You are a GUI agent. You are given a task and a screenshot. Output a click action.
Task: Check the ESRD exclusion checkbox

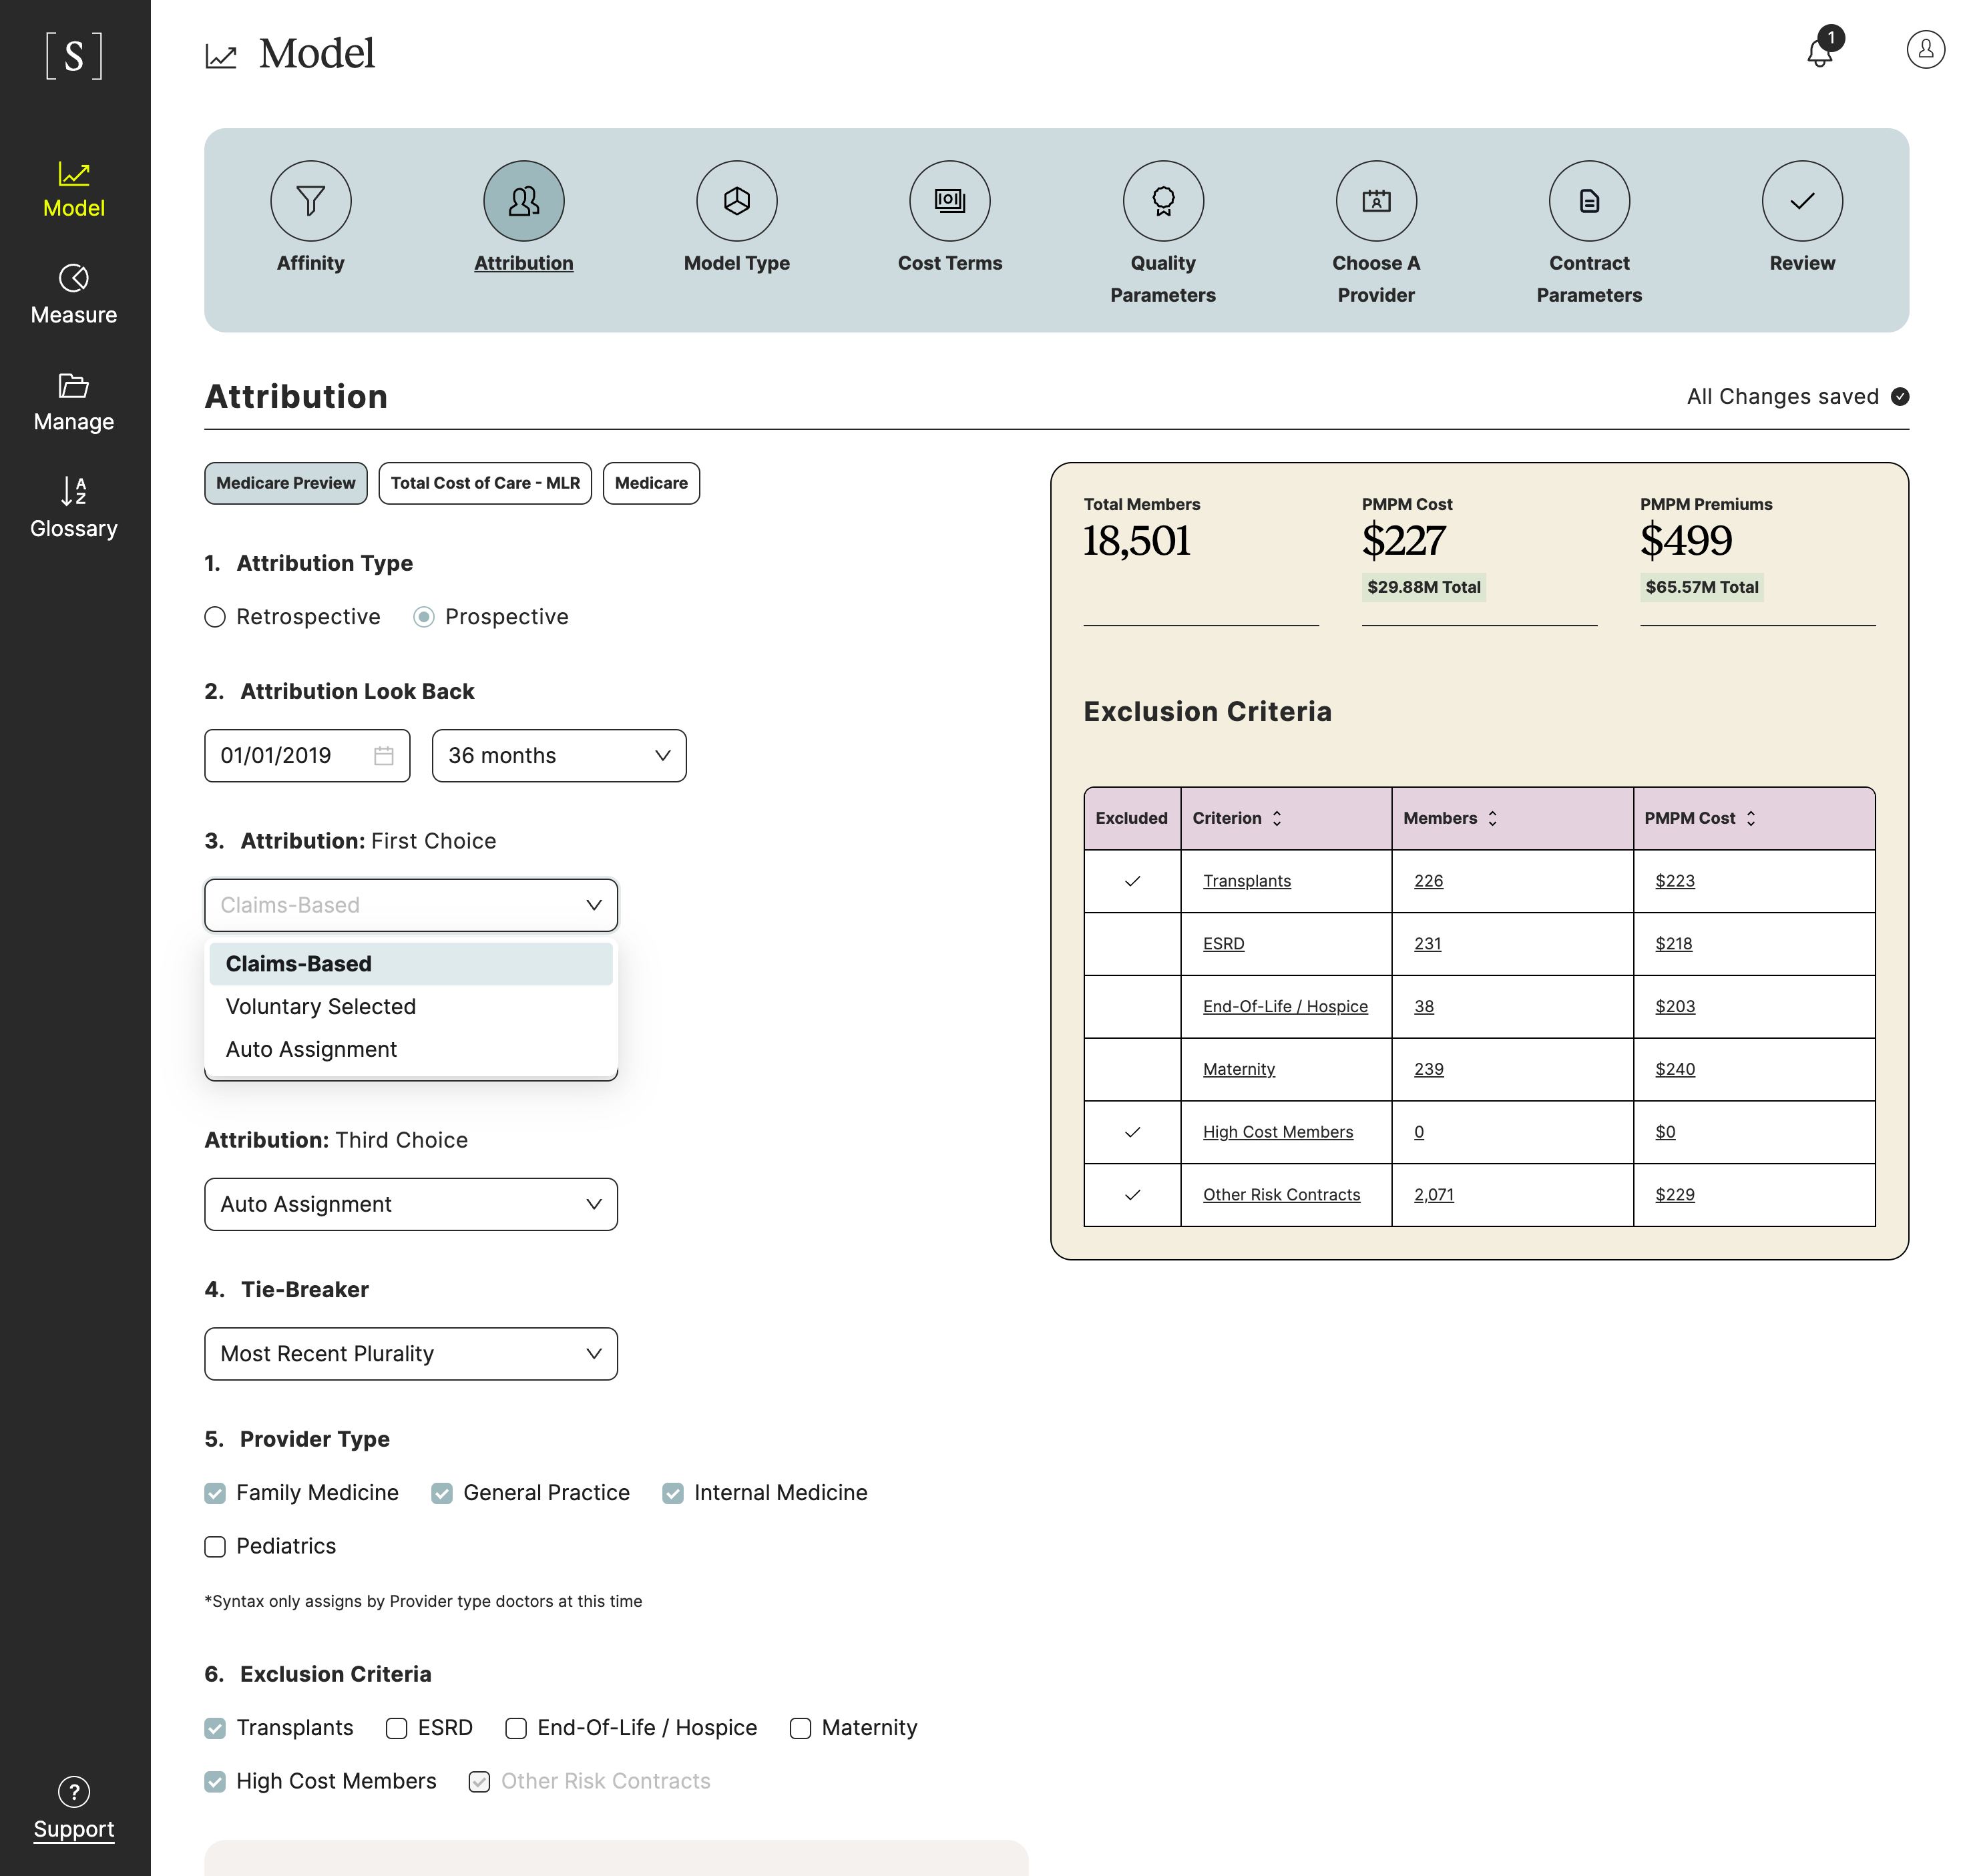click(397, 1729)
